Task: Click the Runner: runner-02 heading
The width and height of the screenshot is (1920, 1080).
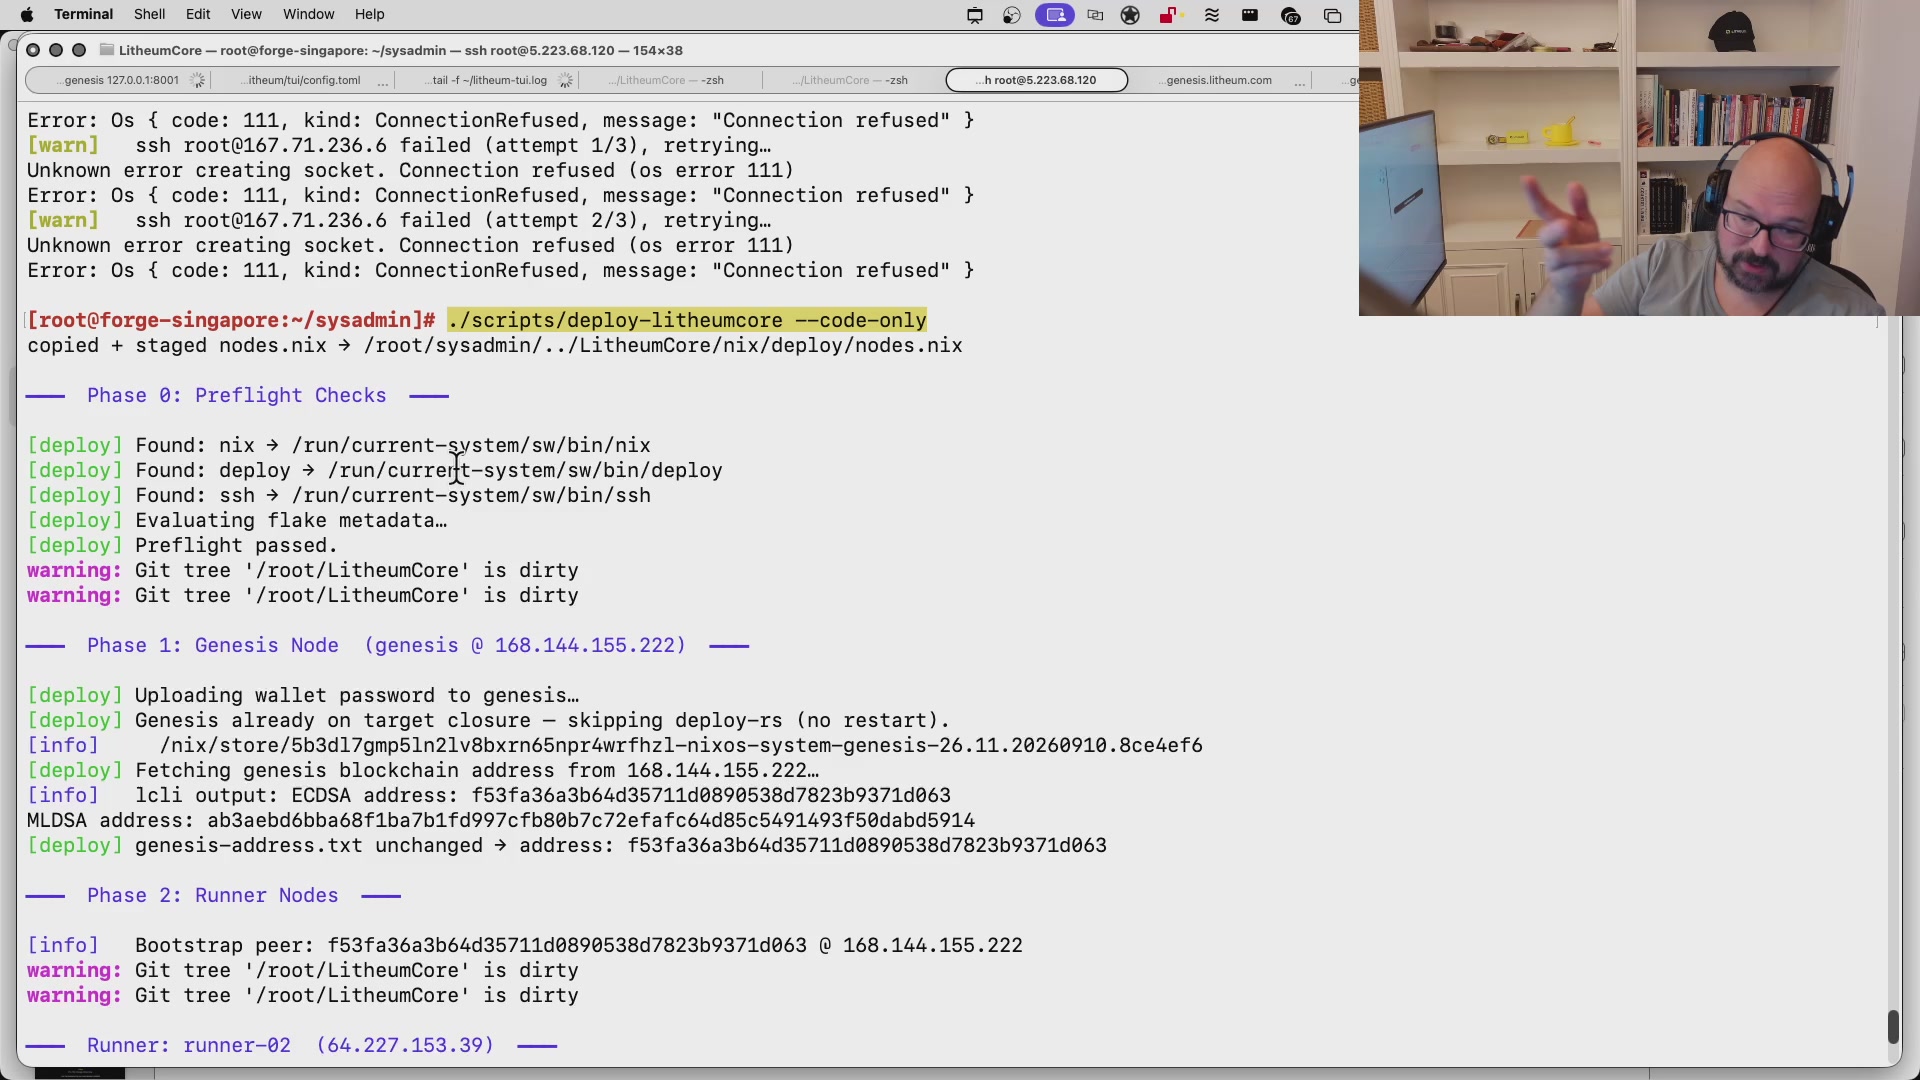Action: [x=291, y=1045]
